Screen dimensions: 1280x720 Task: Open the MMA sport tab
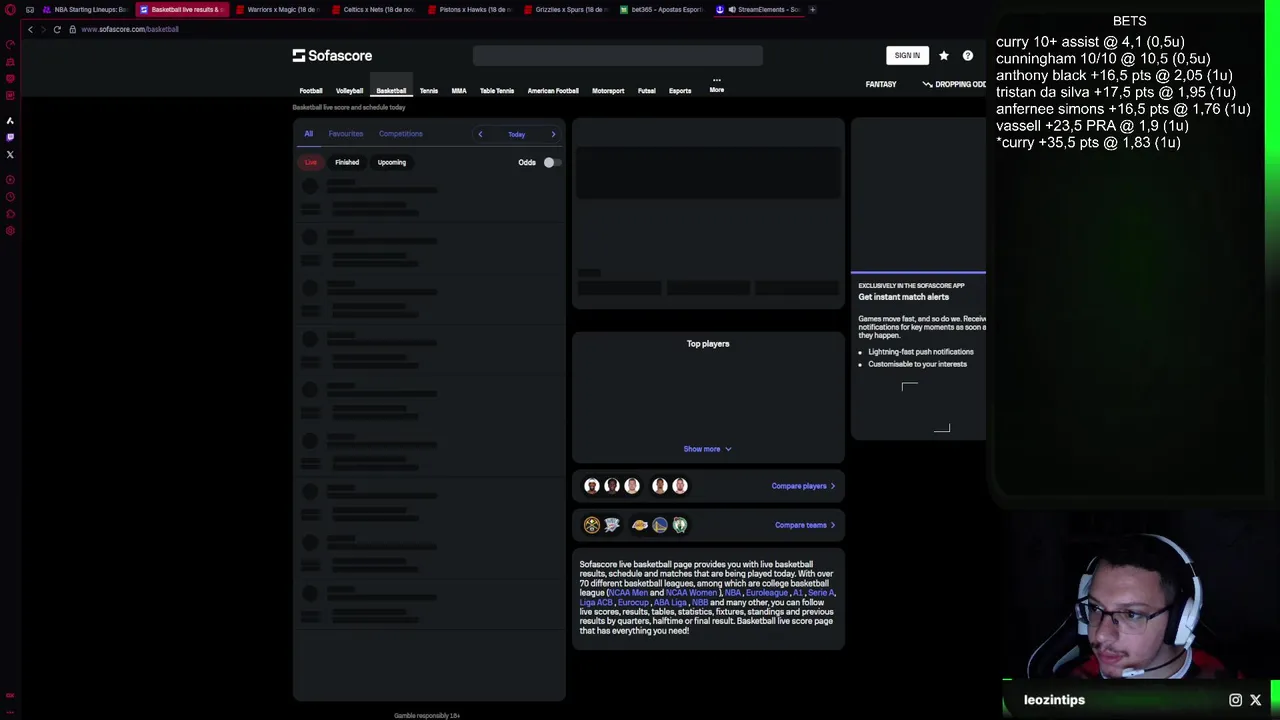coord(459,91)
